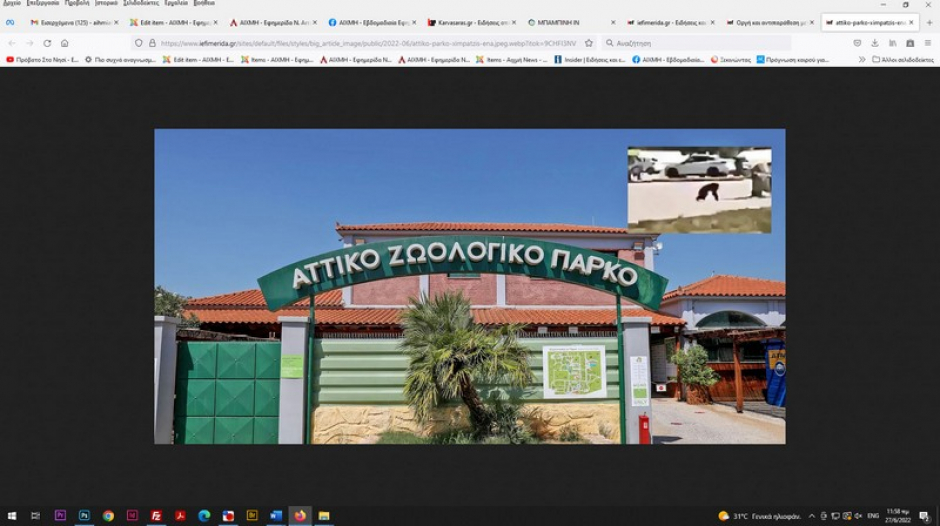Launch Photoshop from the taskbar
940x526 pixels.
(84, 516)
